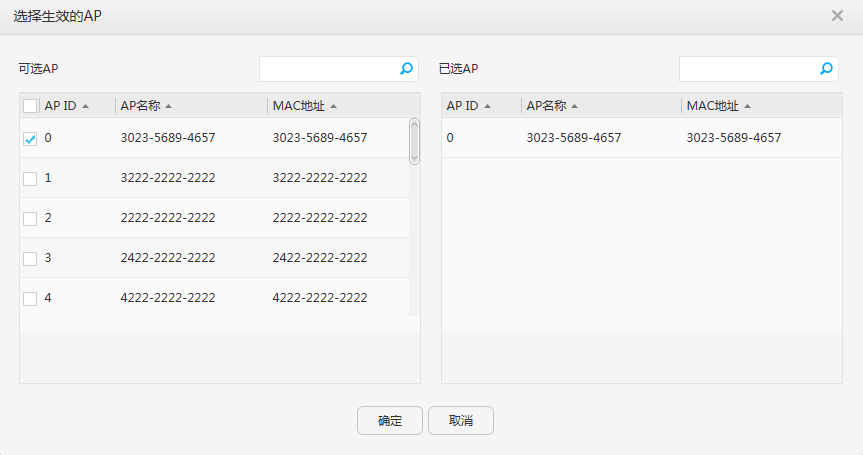Close the select AP dialog
This screenshot has width=863, height=455.
point(837,16)
